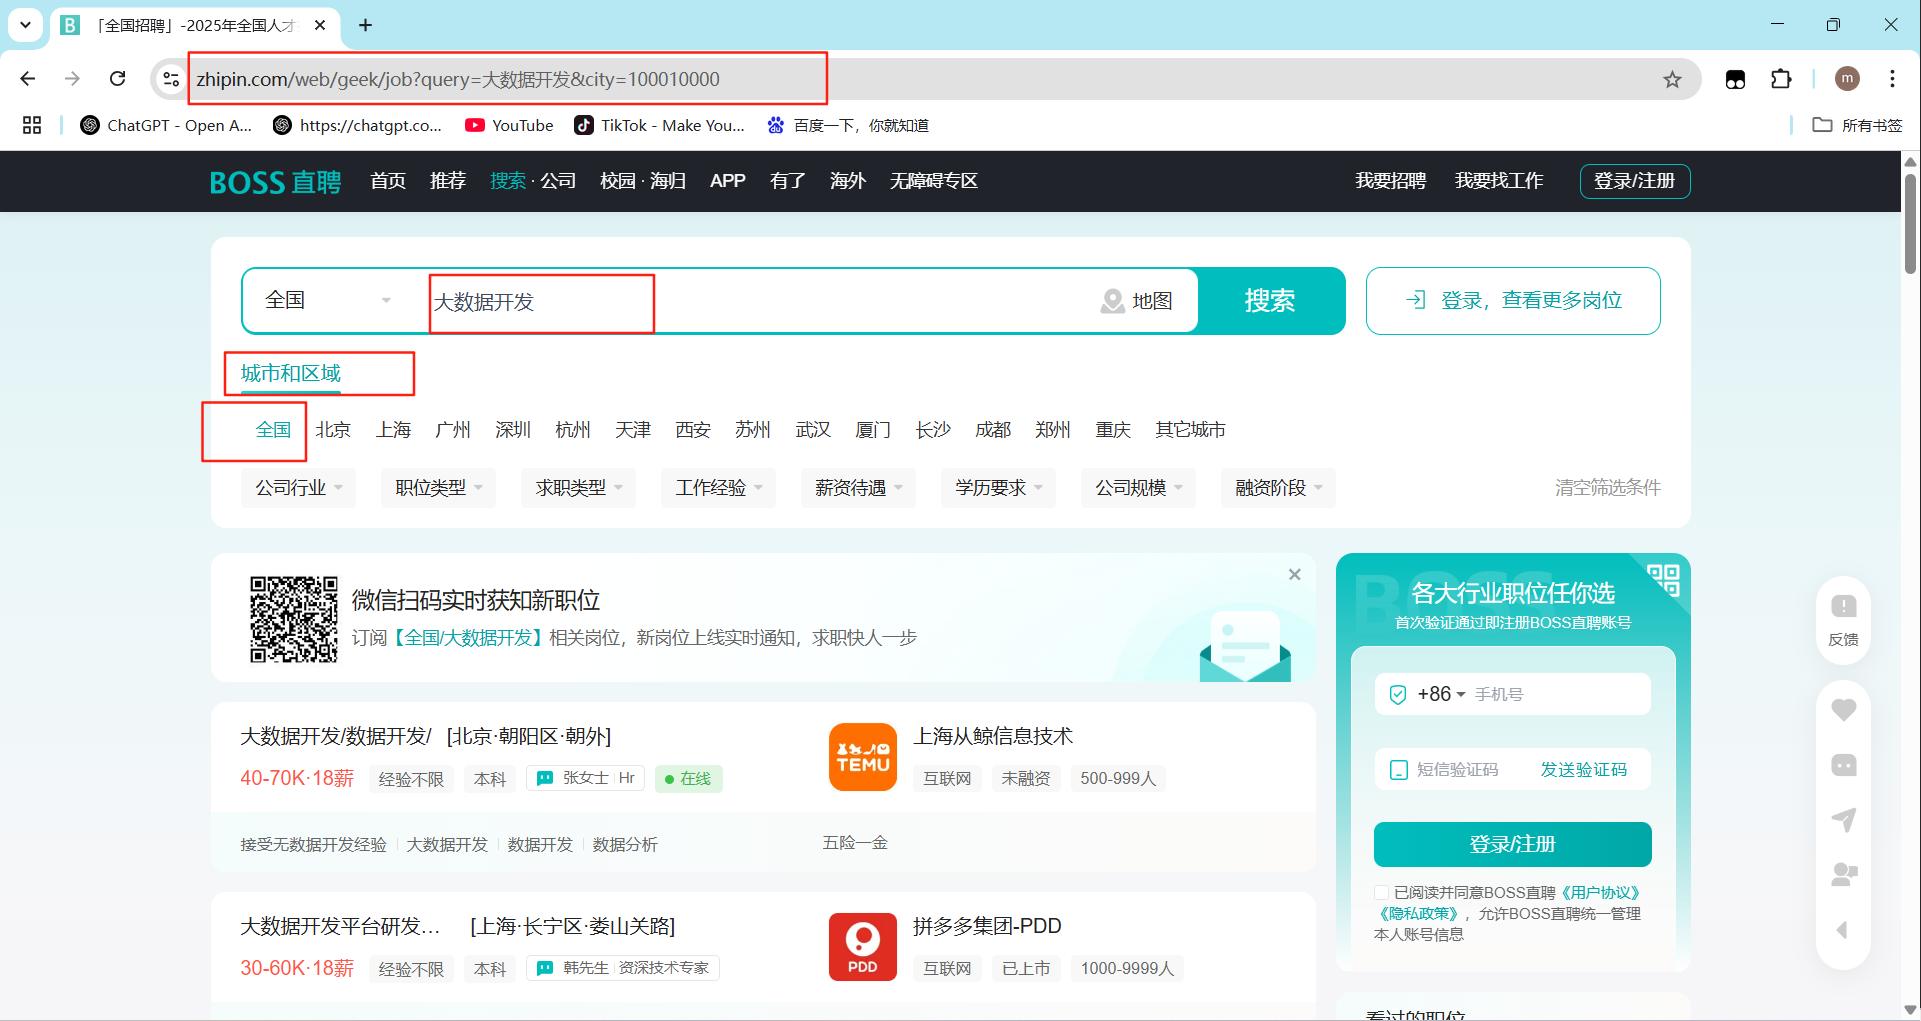The image size is (1921, 1021).
Task: Open YouTube bookmark
Action: pos(509,125)
